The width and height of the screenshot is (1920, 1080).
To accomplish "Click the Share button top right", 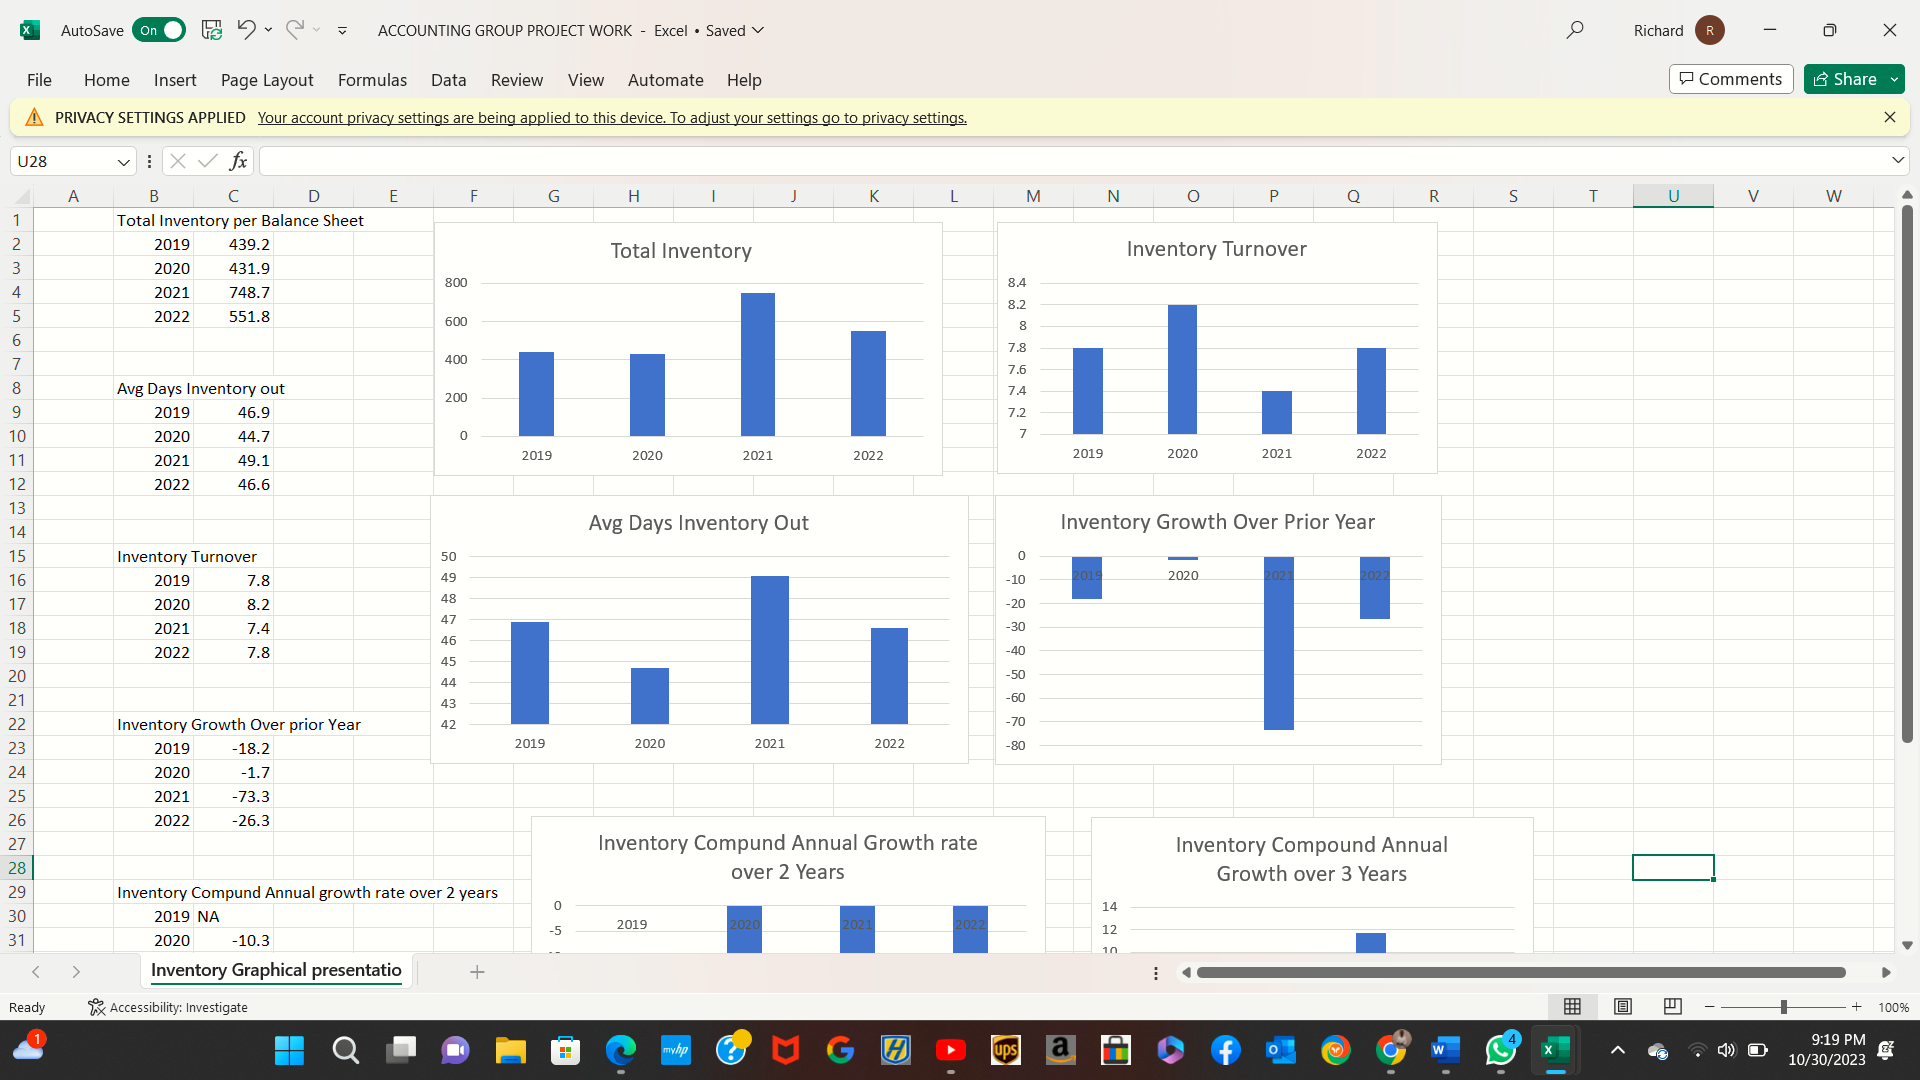I will click(1845, 78).
